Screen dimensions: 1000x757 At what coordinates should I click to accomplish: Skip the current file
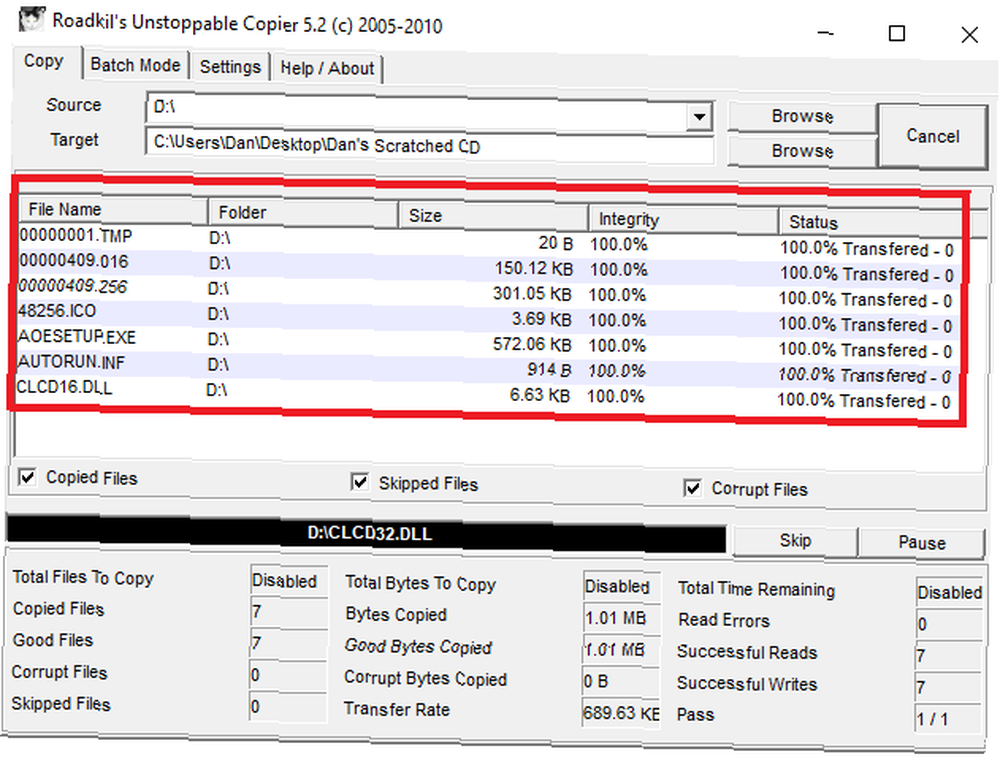tap(795, 541)
